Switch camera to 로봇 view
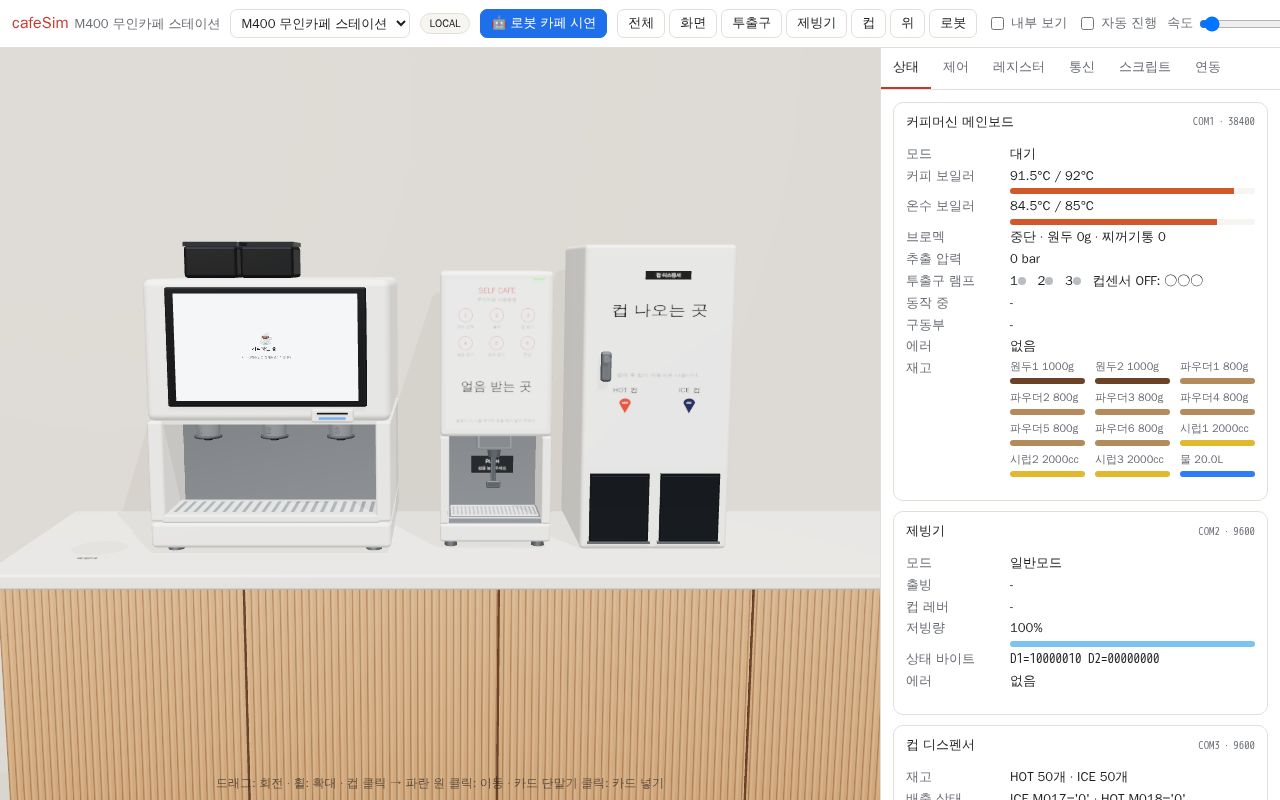 953,23
